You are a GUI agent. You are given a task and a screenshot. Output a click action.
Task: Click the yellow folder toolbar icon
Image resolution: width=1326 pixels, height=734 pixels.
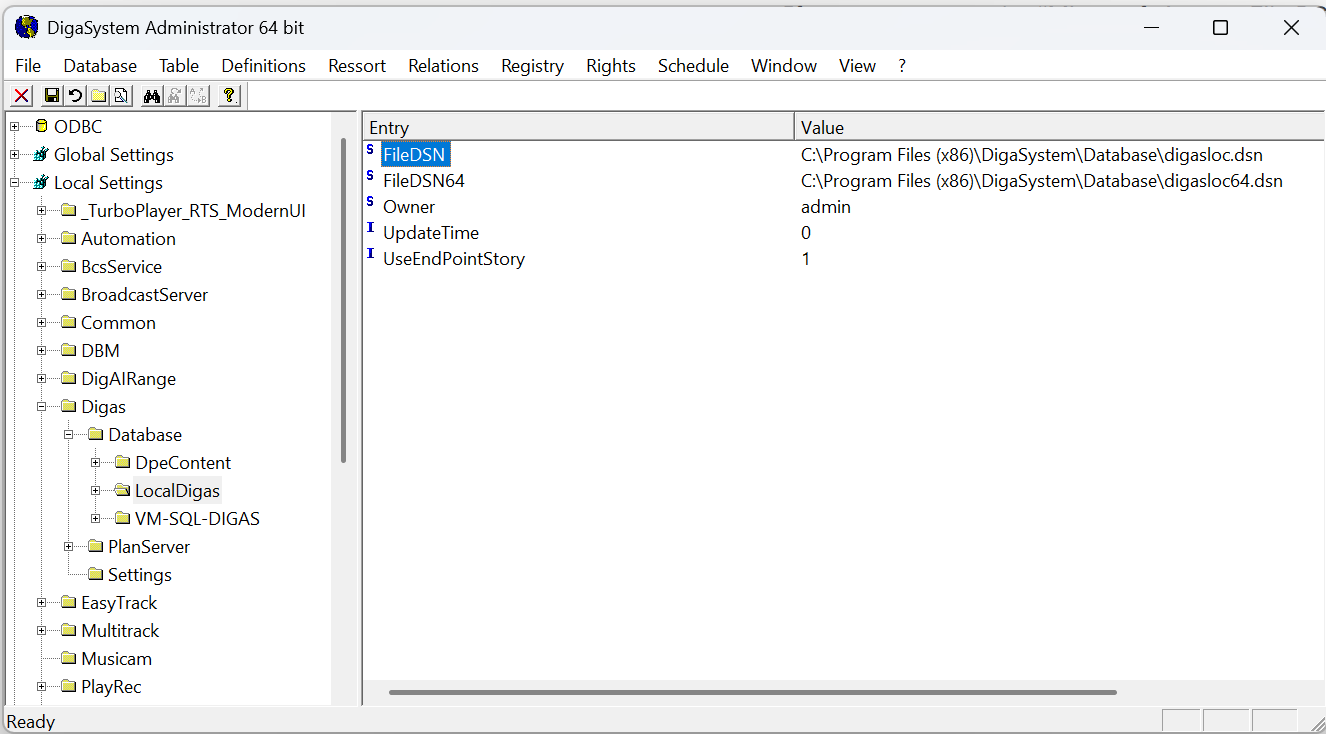[98, 96]
